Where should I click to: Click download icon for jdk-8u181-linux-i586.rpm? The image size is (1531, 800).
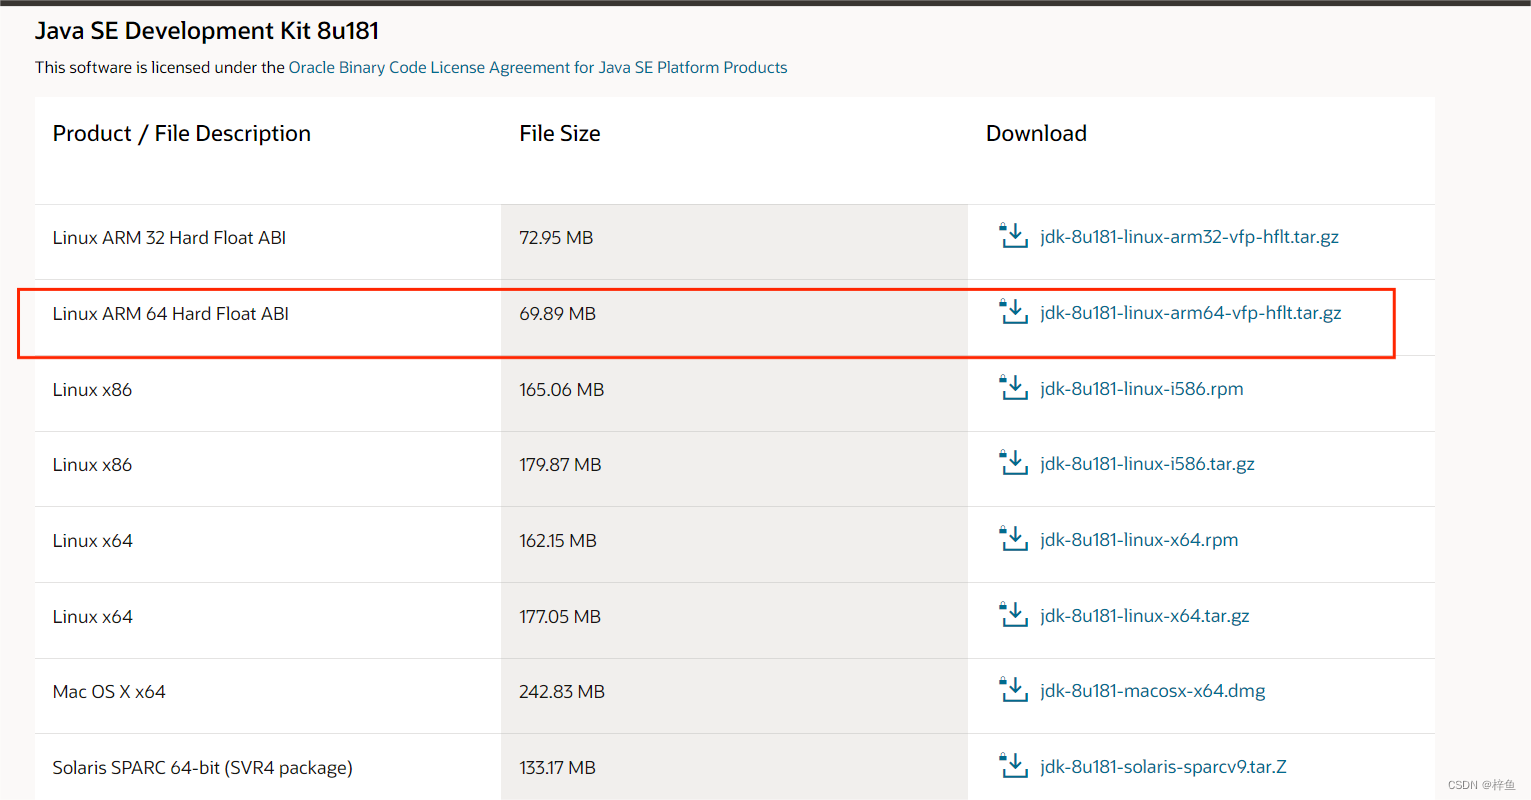1014,388
